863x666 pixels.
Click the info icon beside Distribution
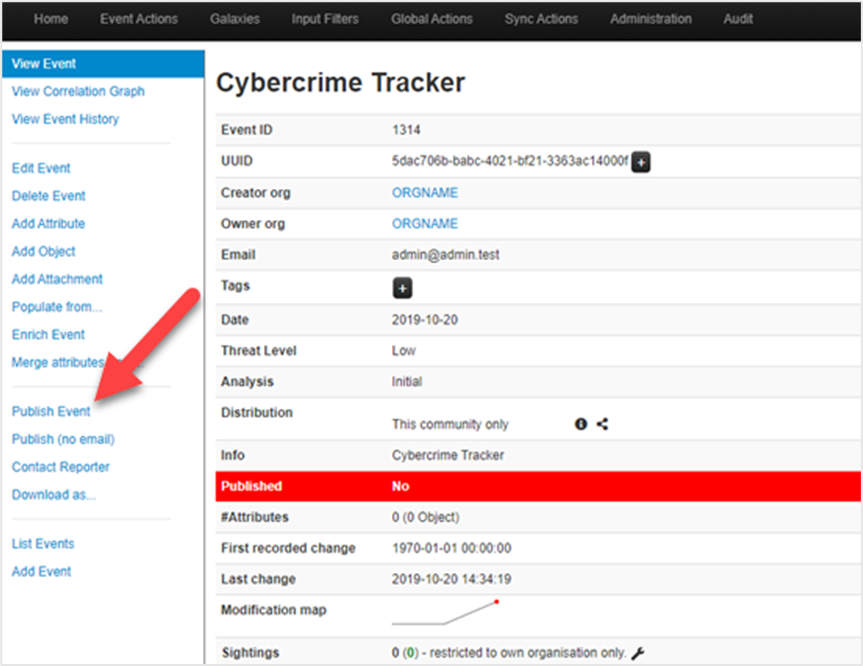coord(581,424)
